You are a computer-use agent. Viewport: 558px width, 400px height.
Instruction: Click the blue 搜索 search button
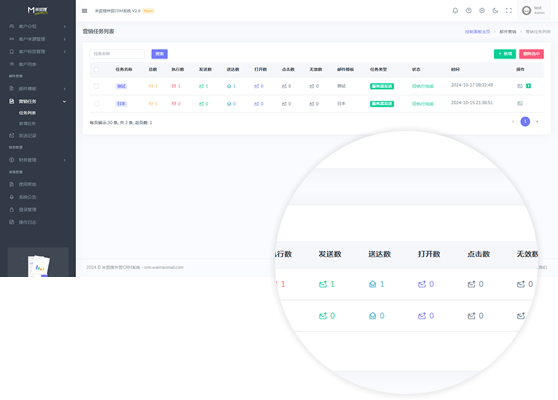pyautogui.click(x=159, y=54)
